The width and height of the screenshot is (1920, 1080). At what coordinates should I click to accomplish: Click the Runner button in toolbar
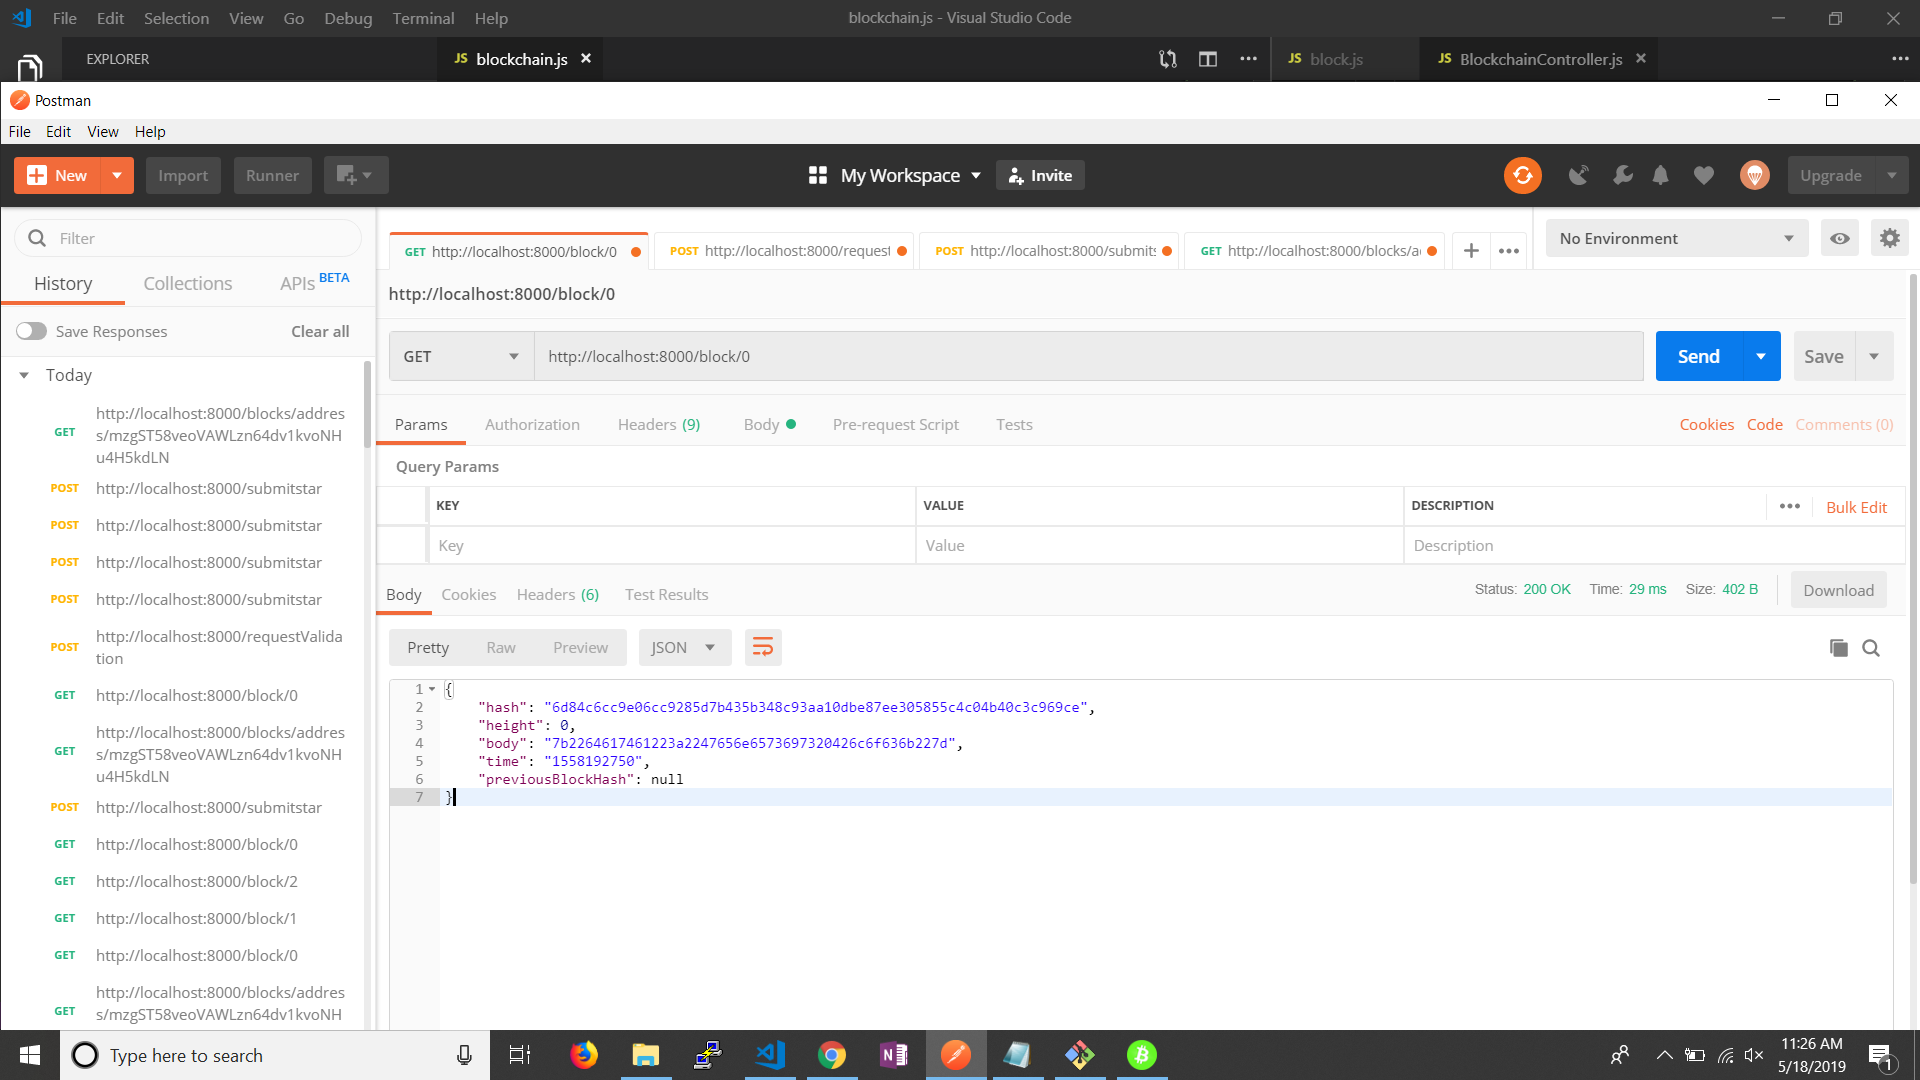(x=273, y=174)
